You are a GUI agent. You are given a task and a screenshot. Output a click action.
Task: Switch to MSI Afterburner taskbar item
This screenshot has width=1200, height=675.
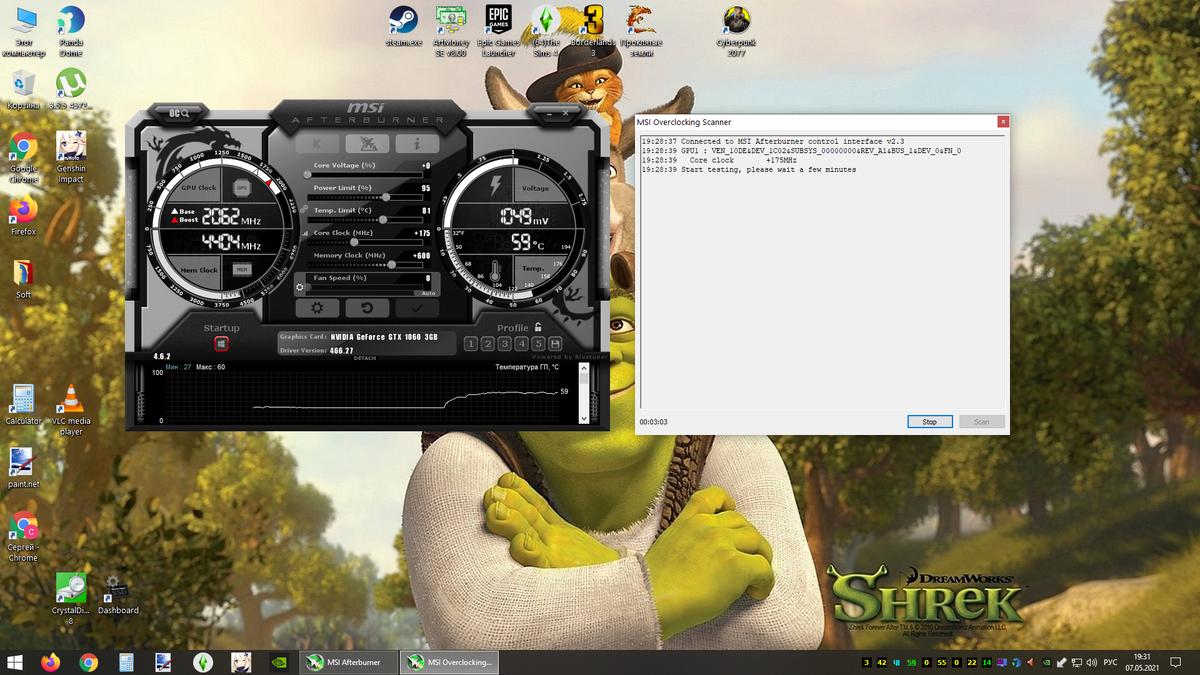point(351,662)
